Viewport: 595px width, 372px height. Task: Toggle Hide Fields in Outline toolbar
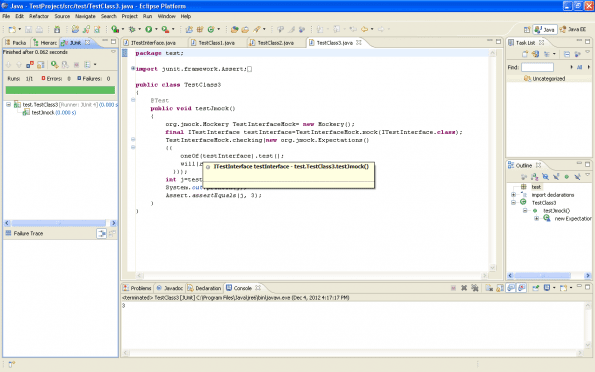click(545, 177)
